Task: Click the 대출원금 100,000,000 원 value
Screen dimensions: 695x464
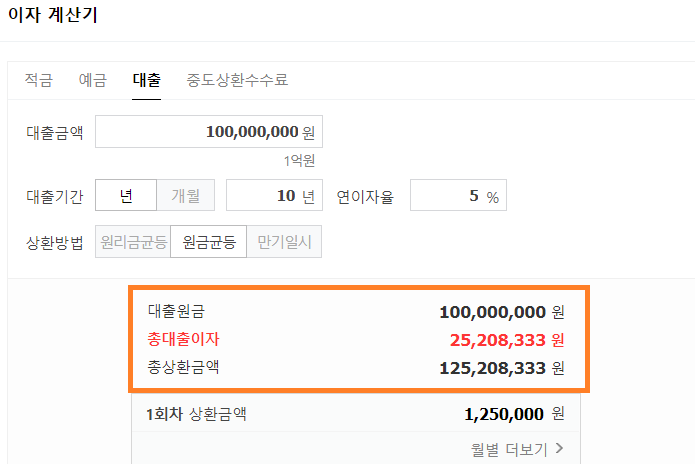Action: point(502,312)
